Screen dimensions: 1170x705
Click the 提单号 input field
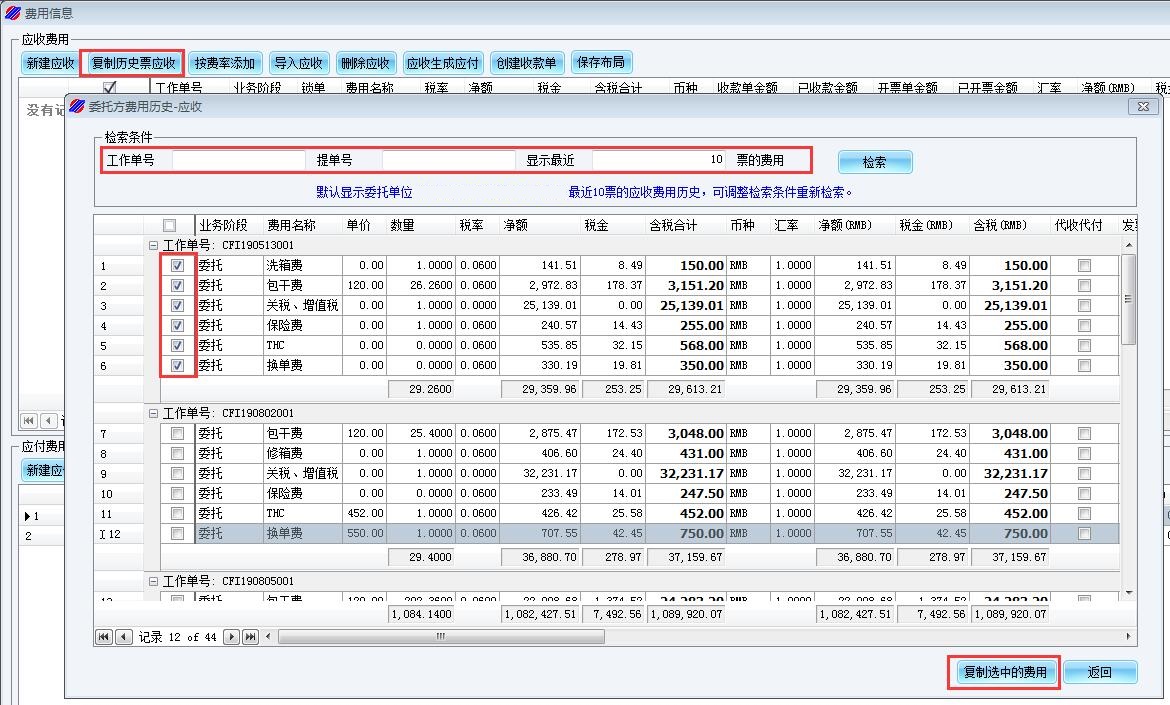pos(448,160)
